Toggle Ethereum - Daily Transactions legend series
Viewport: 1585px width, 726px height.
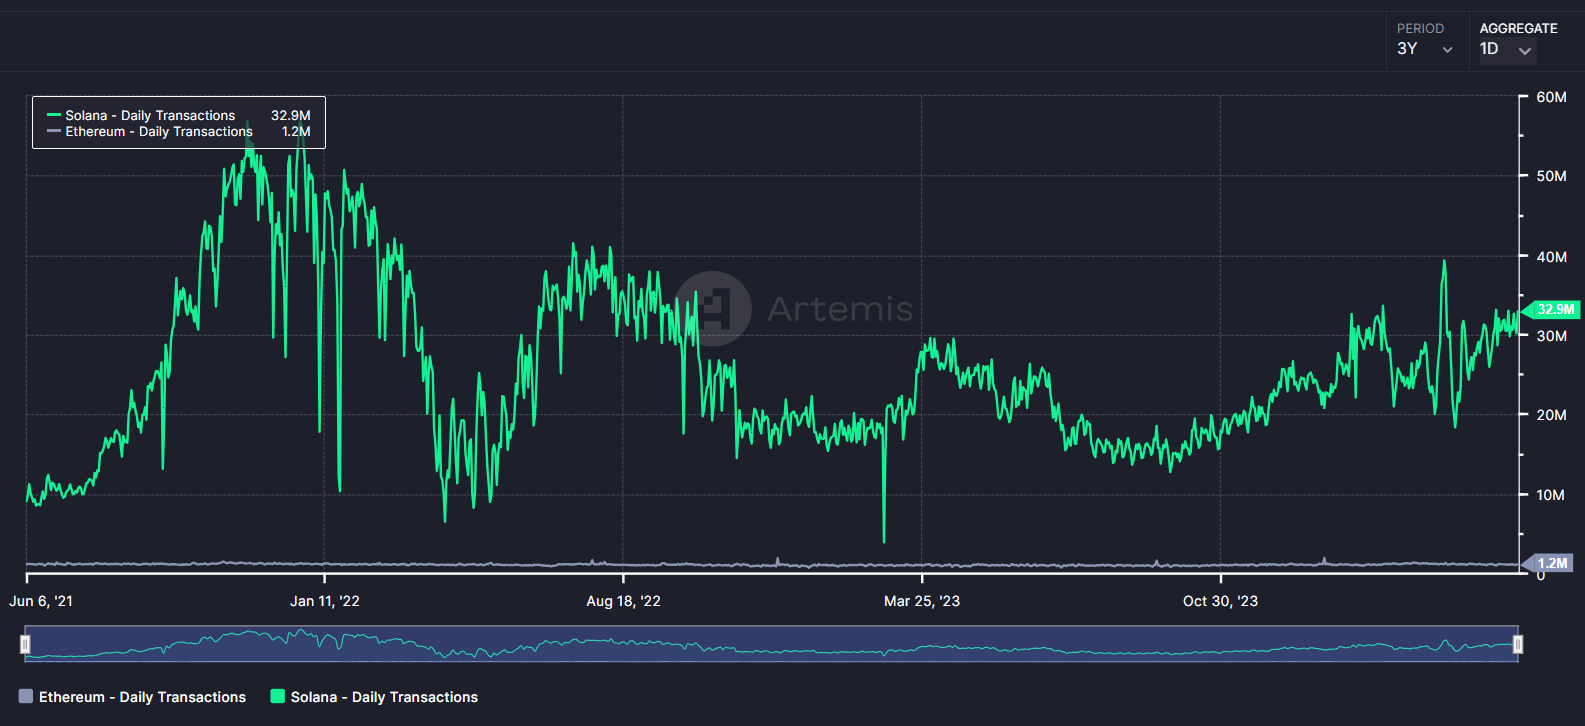tap(132, 697)
